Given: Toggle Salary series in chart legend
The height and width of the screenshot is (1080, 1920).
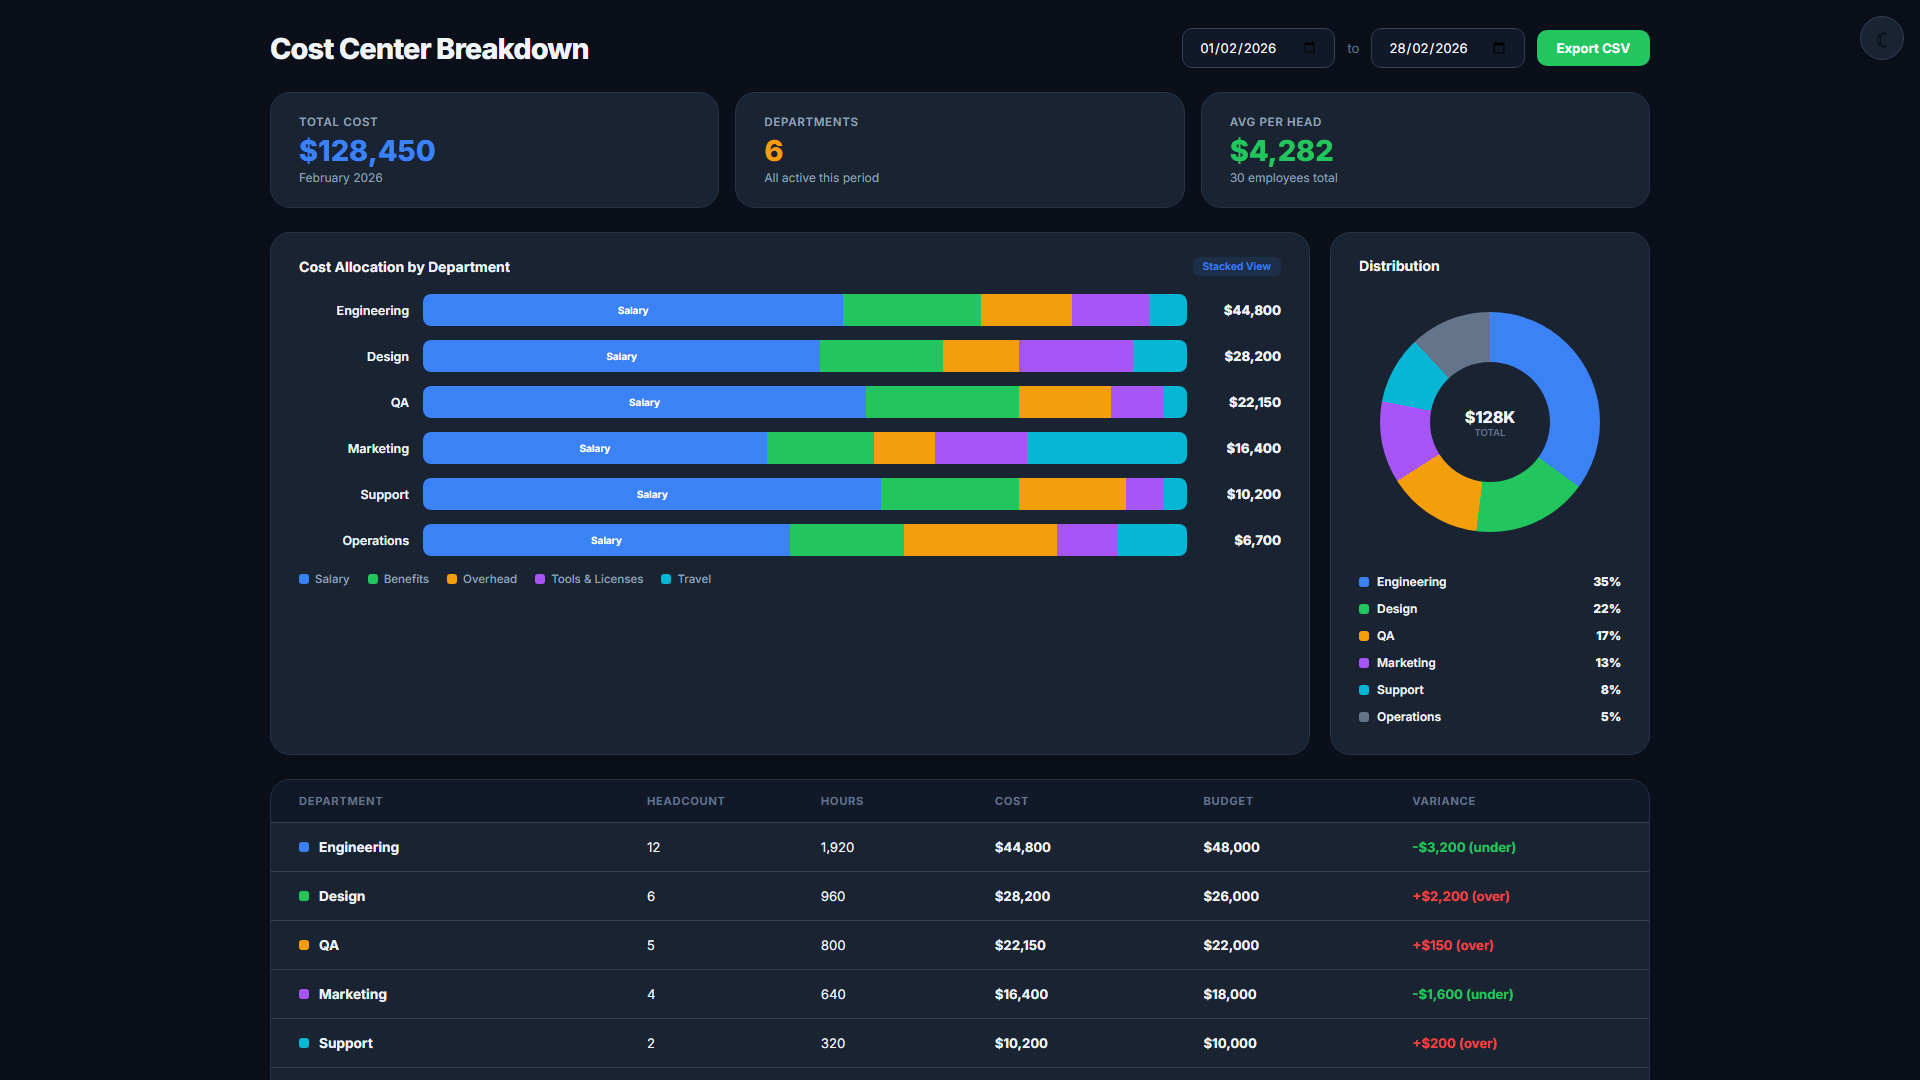Looking at the screenshot, I should click(324, 579).
